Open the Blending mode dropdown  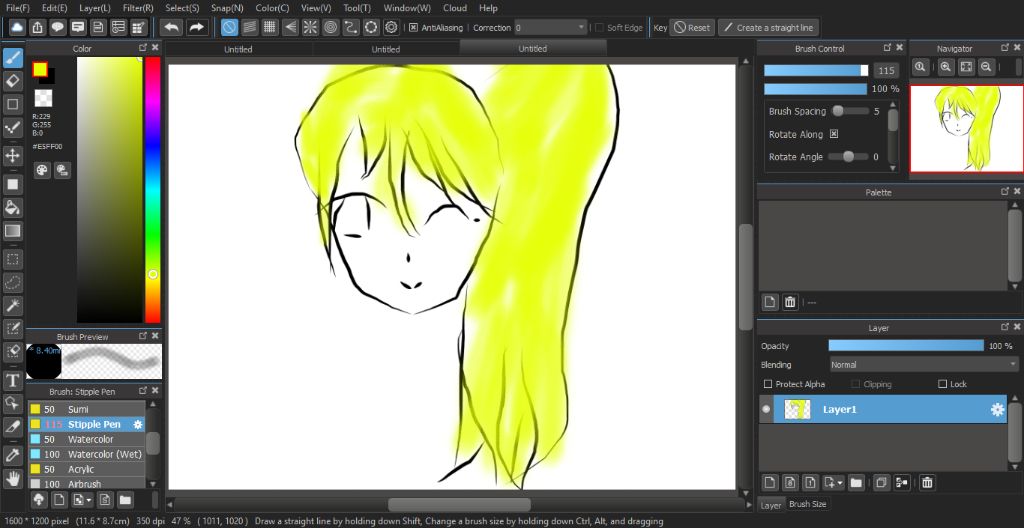click(923, 365)
